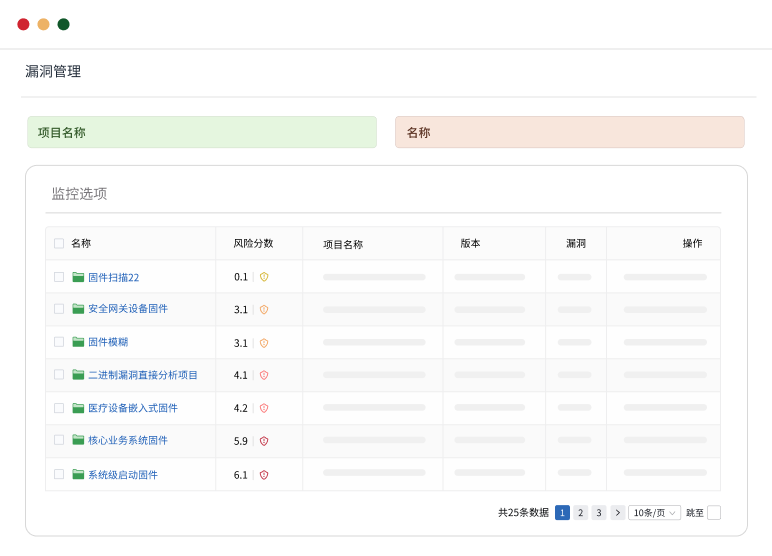Click the folder icon beside 医疗设备嵌入式固件

point(78,408)
